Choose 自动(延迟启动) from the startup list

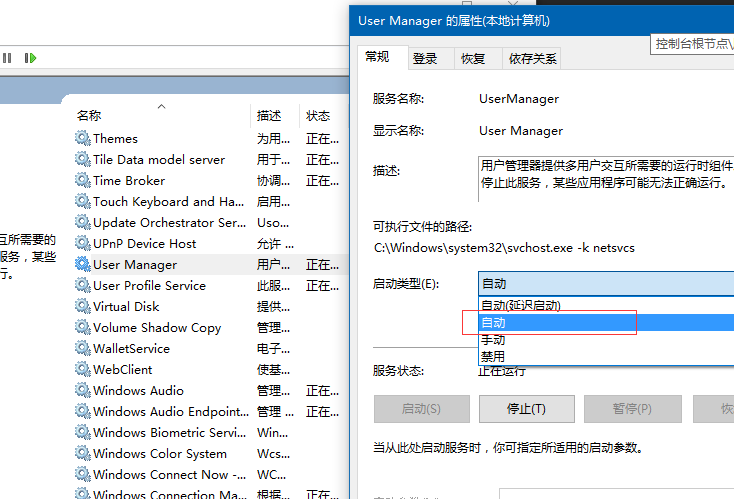pyautogui.click(x=534, y=306)
